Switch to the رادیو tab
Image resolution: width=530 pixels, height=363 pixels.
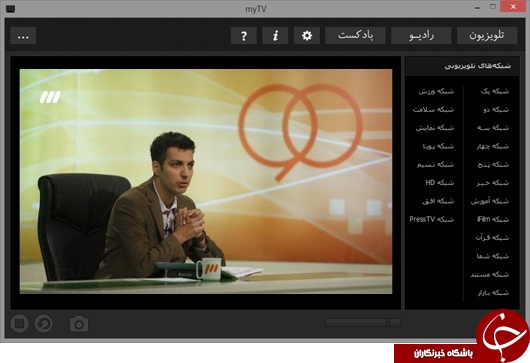421,35
